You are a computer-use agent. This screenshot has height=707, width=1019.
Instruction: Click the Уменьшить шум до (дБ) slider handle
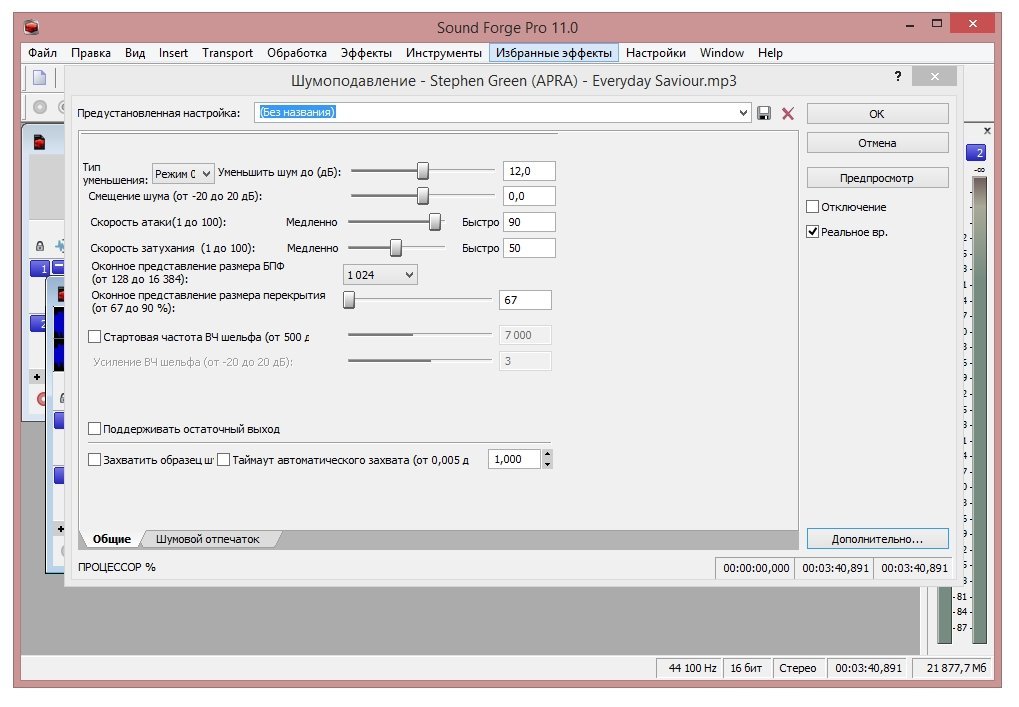423,171
